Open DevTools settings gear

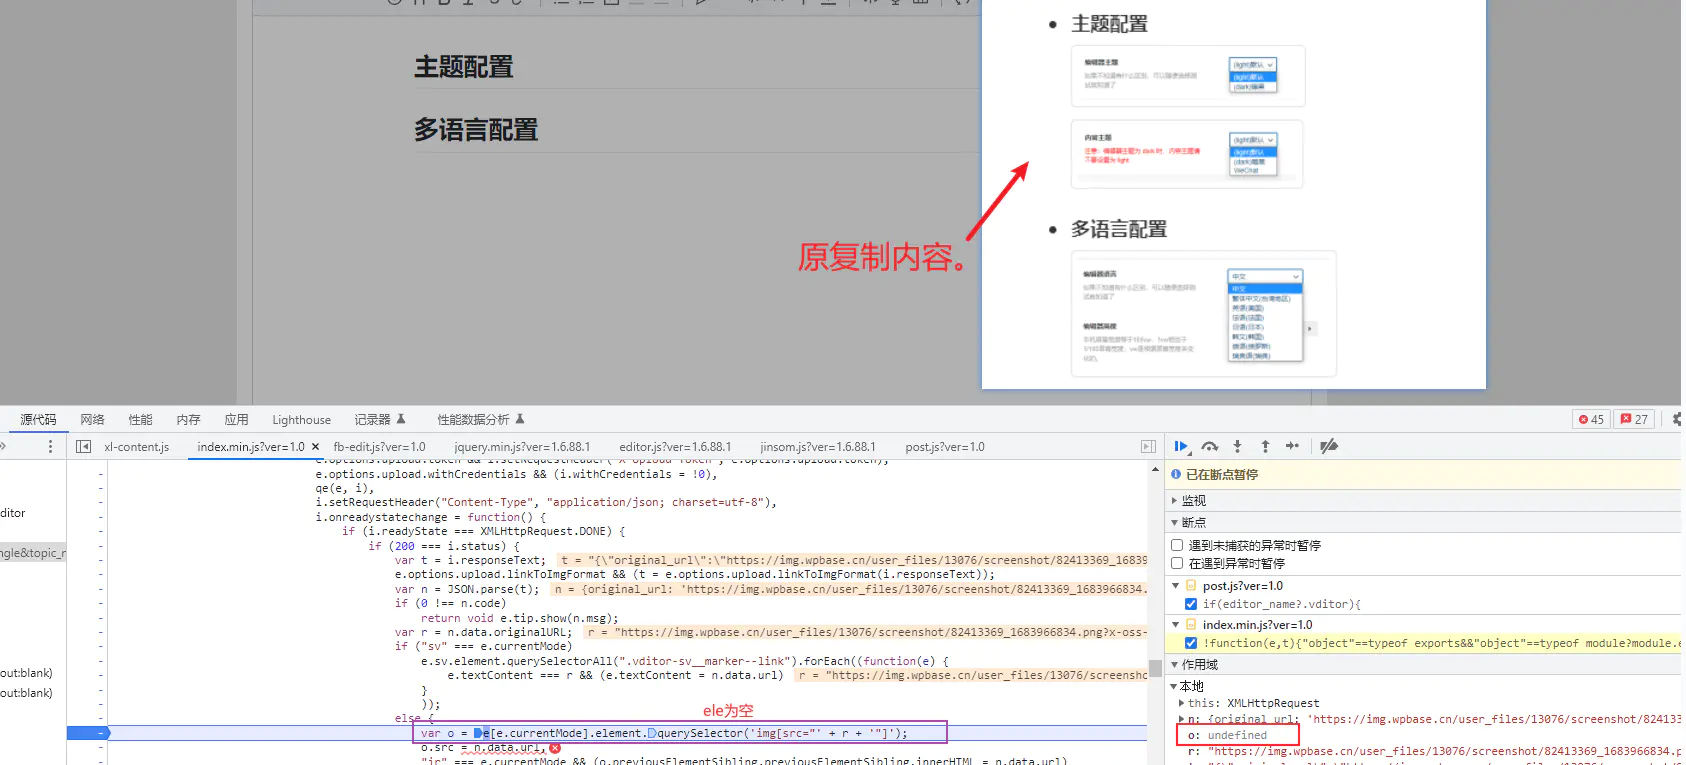tap(1678, 419)
